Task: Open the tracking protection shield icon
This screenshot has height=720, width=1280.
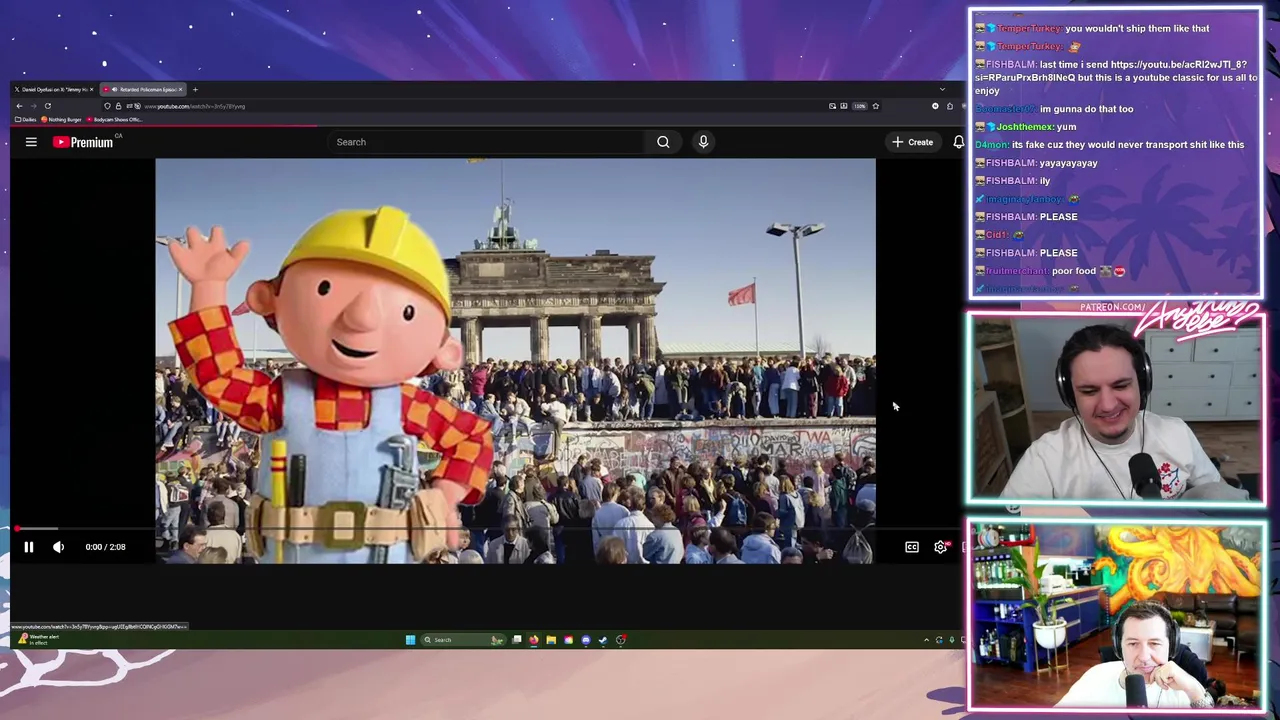Action: click(x=107, y=106)
